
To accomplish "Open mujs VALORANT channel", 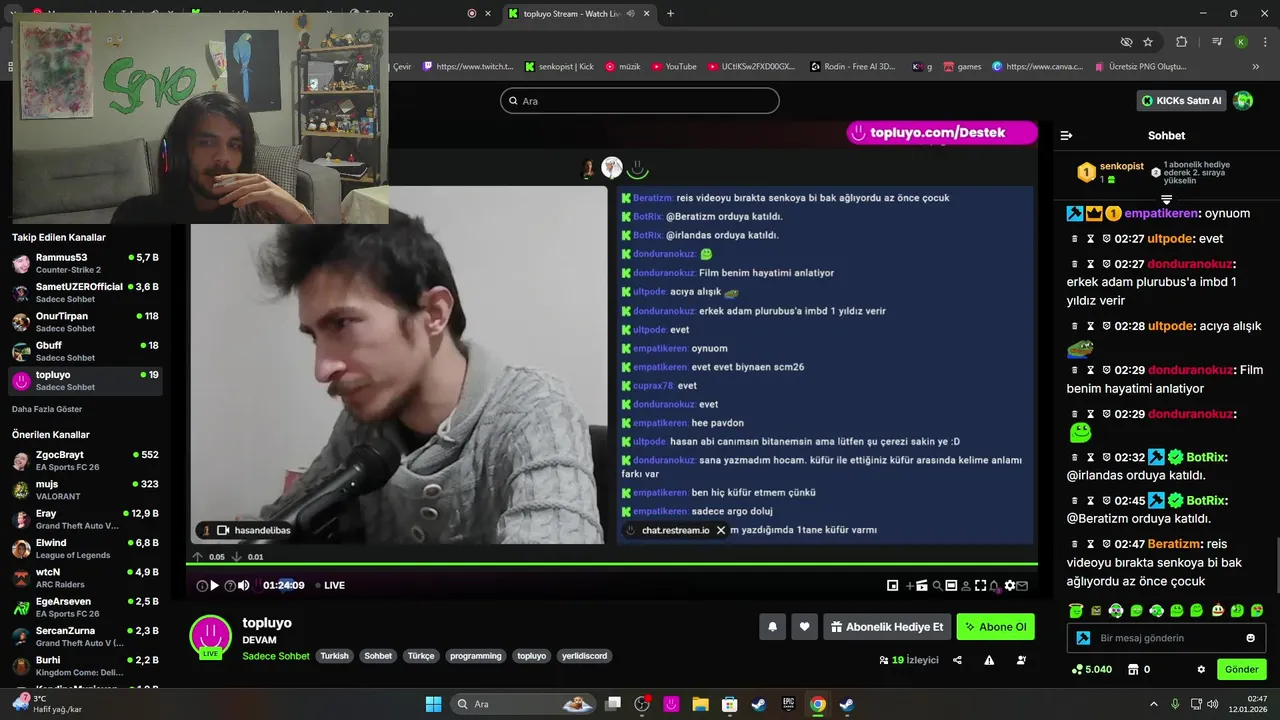I will 86,490.
